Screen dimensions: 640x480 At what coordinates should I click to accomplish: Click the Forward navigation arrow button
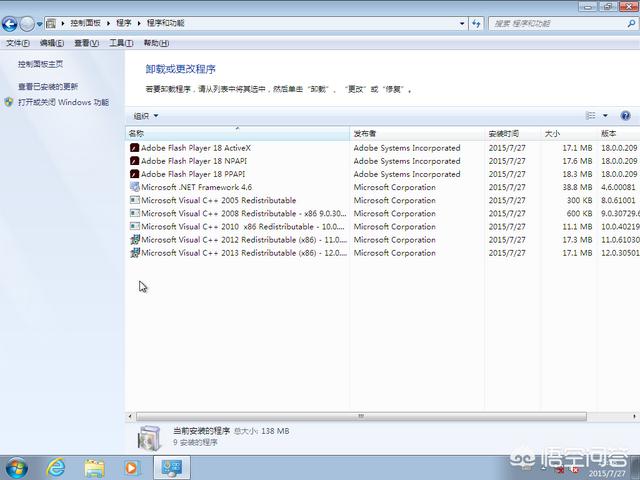27,23
